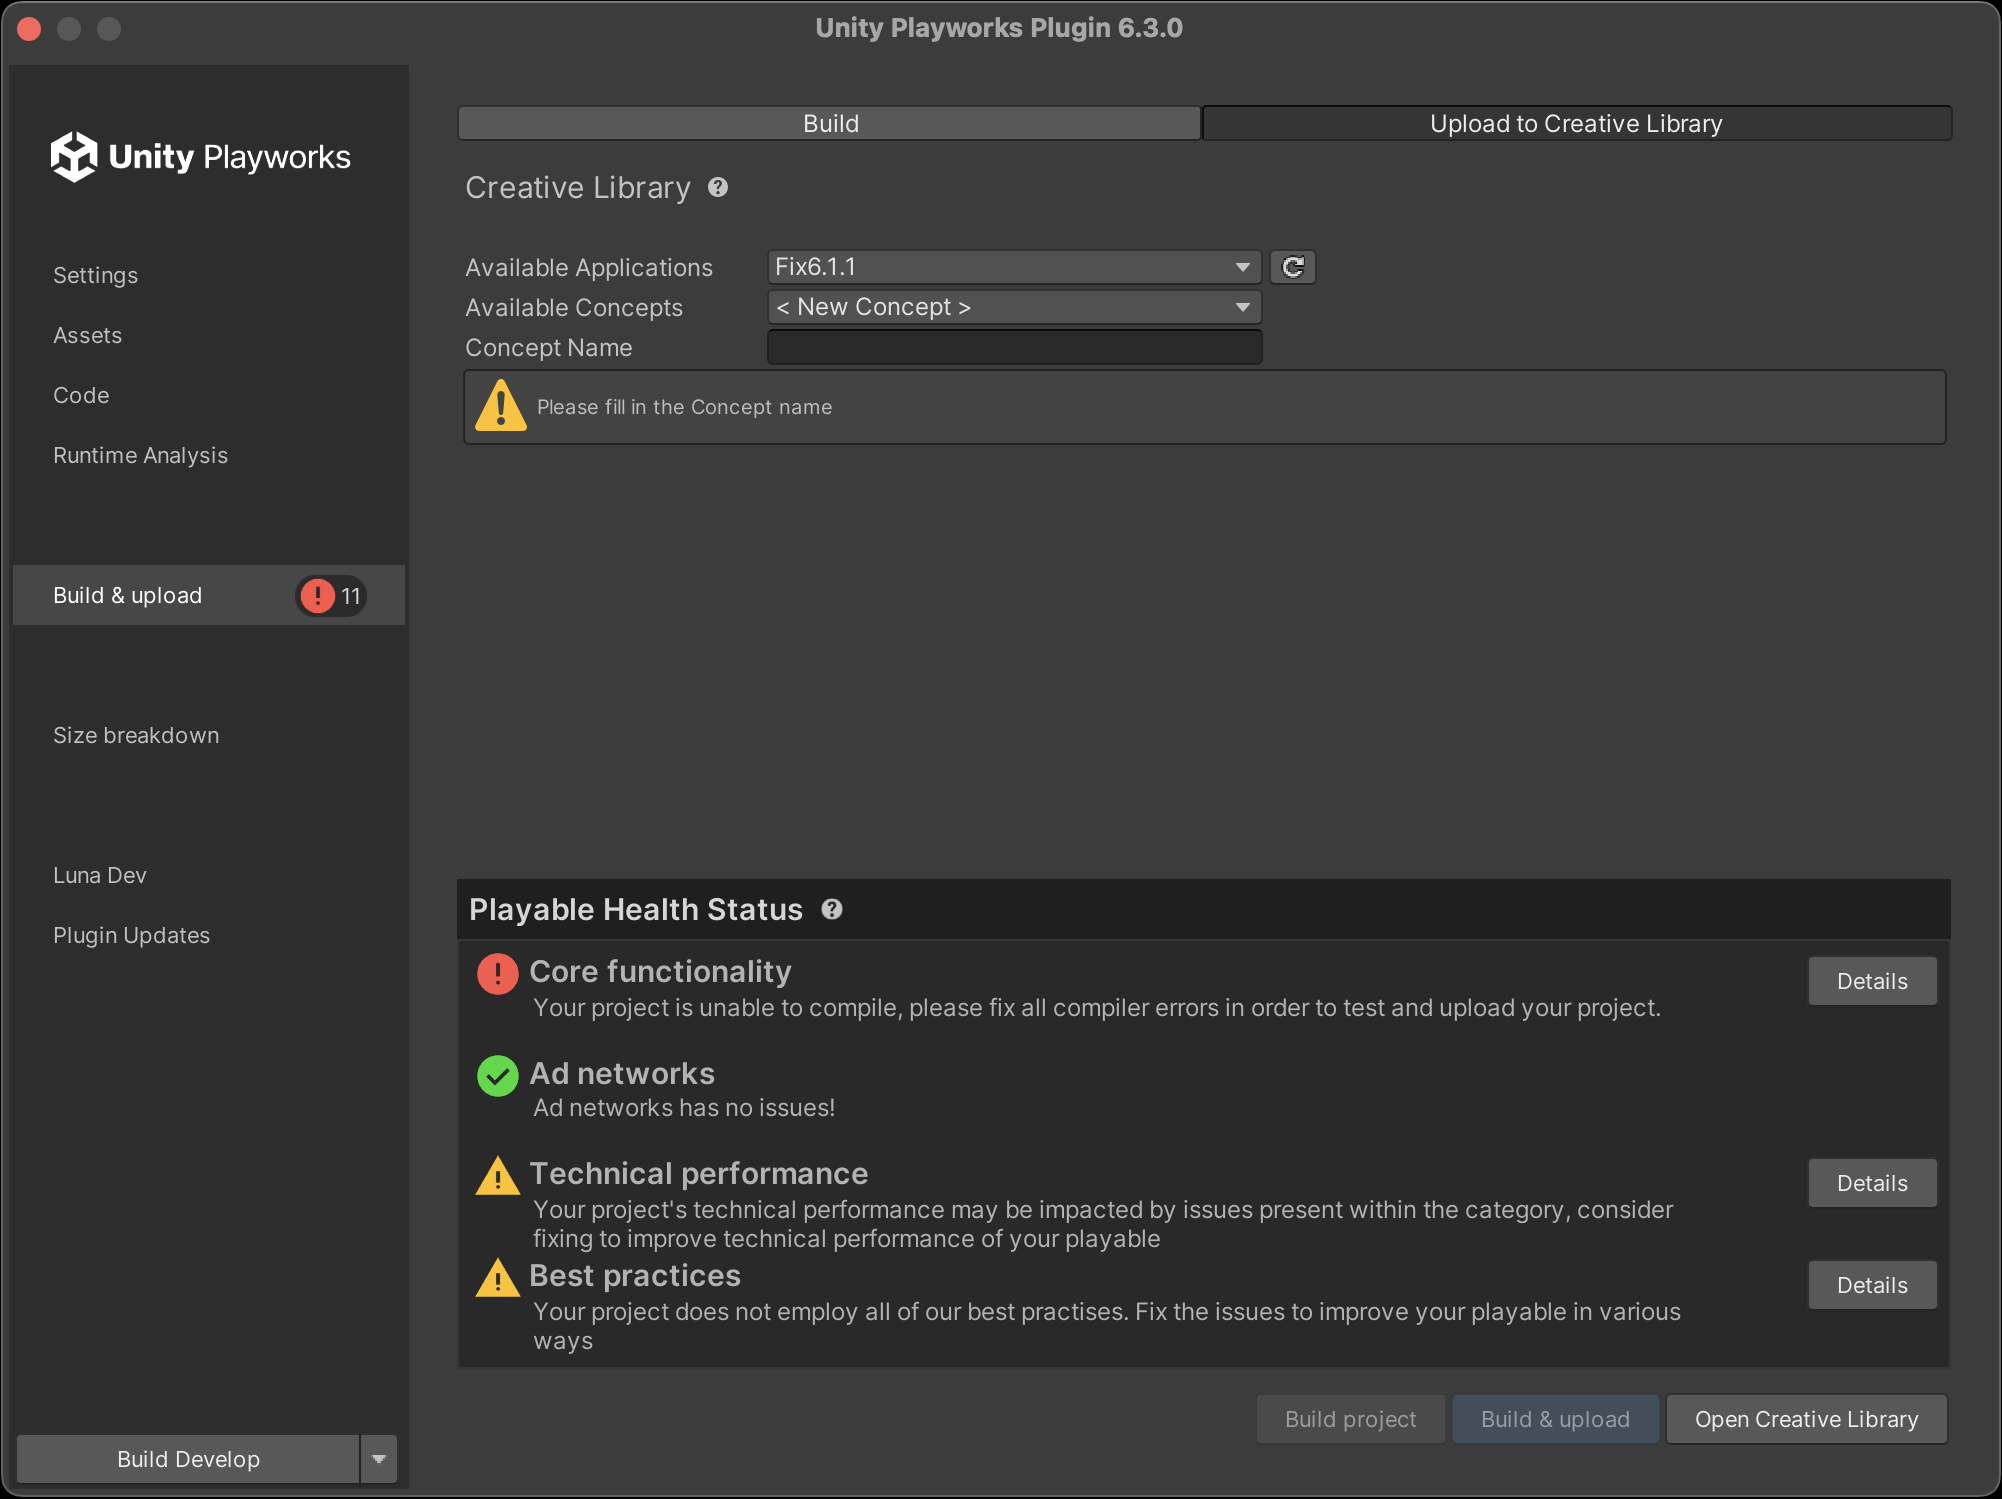Click the '11' issue count

point(350,596)
